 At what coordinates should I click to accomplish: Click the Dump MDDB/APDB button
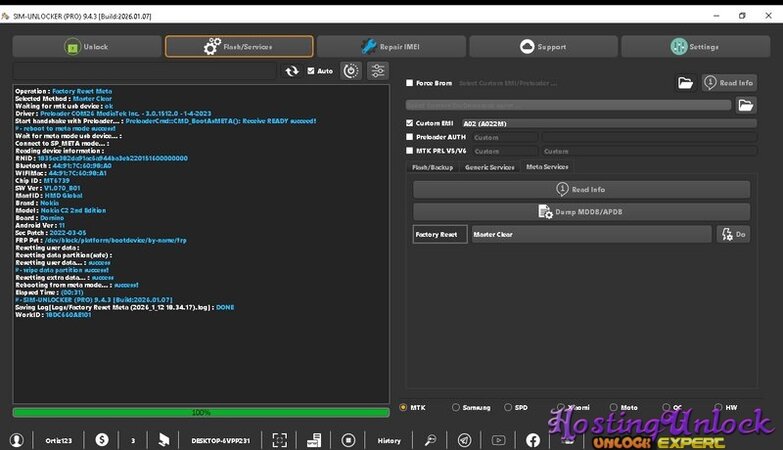point(581,212)
